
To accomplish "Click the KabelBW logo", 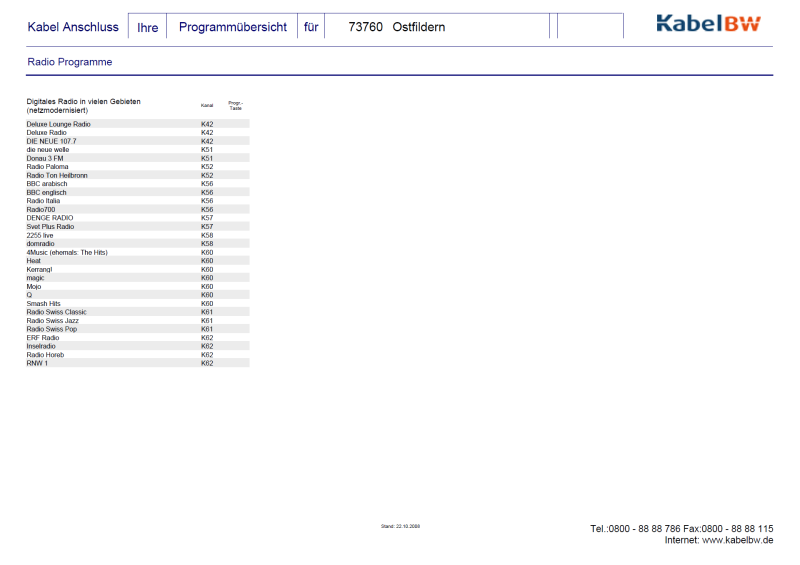I will click(x=708, y=24).
